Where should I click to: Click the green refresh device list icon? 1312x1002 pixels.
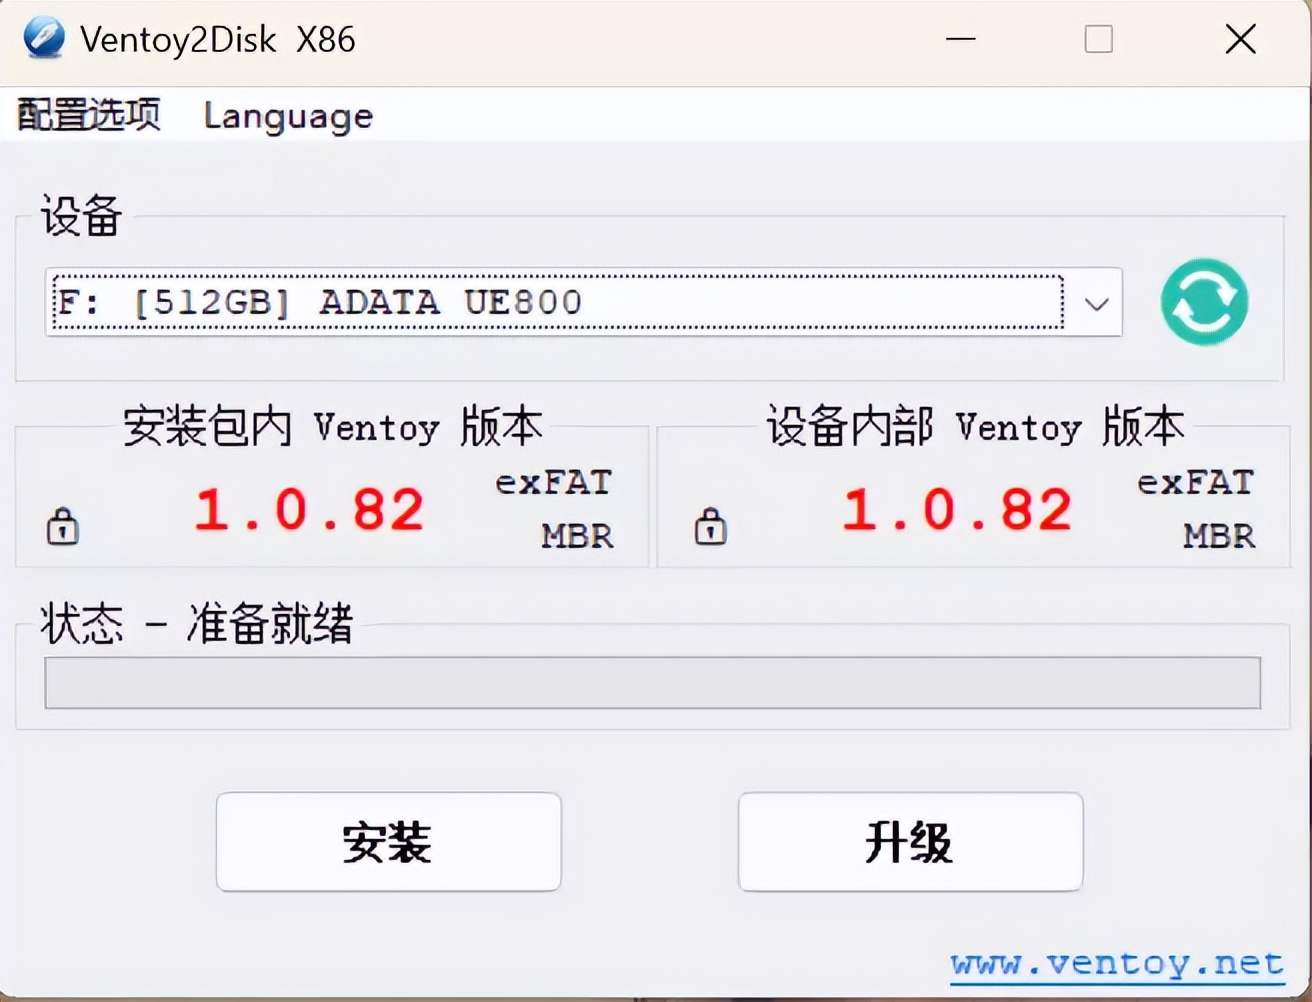1204,302
